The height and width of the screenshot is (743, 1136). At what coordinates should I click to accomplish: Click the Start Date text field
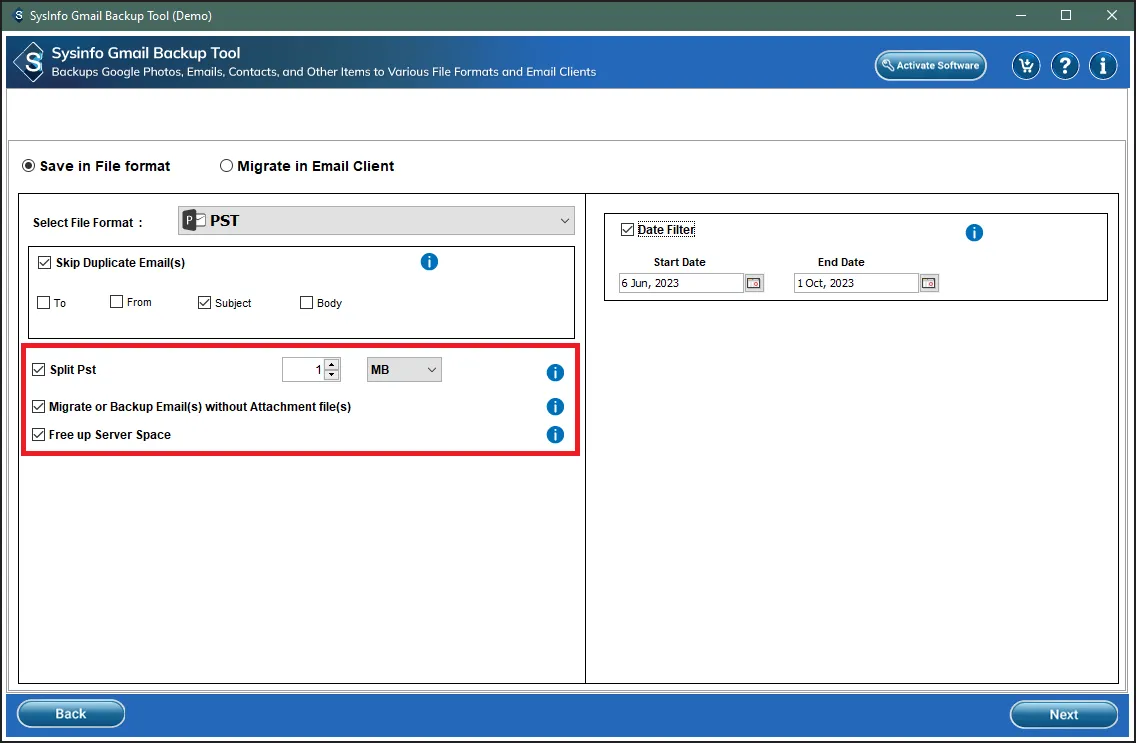pyautogui.click(x=680, y=283)
